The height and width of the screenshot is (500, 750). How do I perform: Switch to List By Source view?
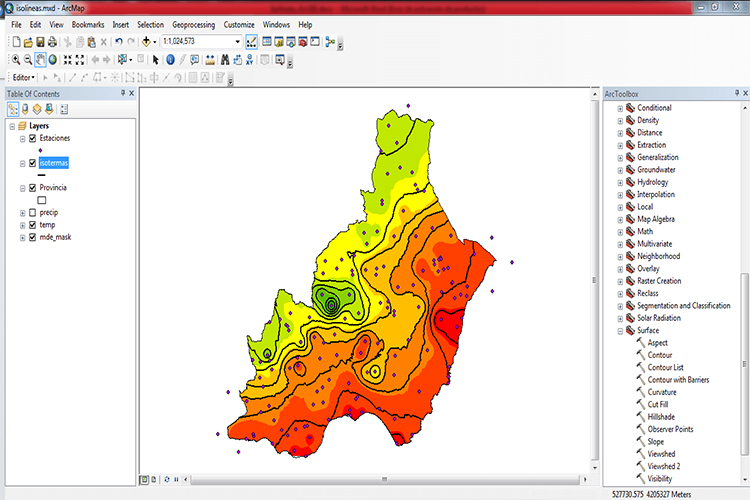click(25, 109)
